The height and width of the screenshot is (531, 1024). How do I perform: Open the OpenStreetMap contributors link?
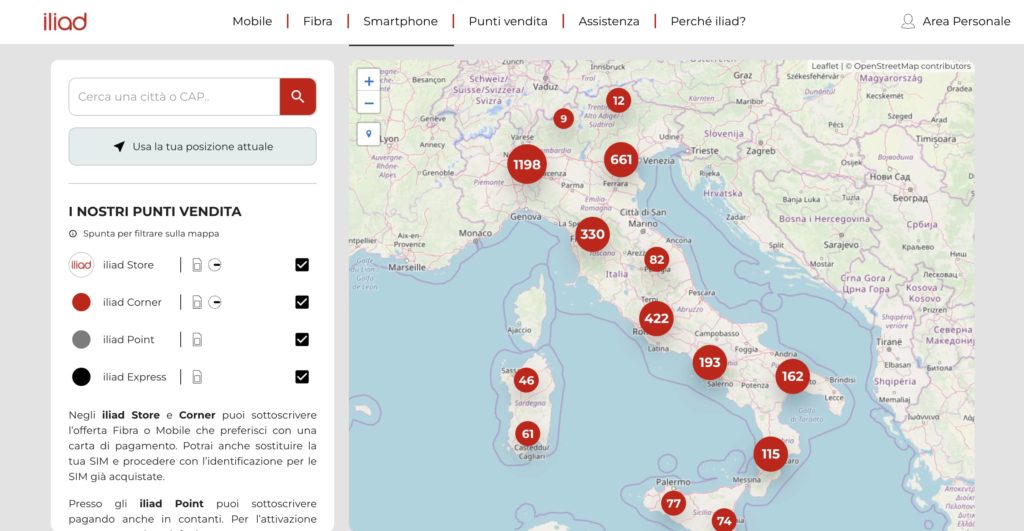point(912,66)
